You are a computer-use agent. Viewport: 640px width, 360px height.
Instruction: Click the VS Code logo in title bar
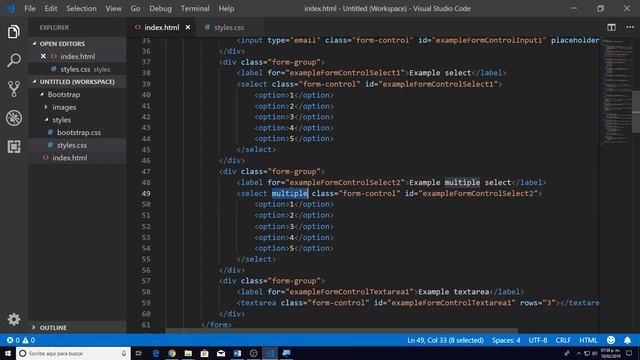click(x=11, y=8)
